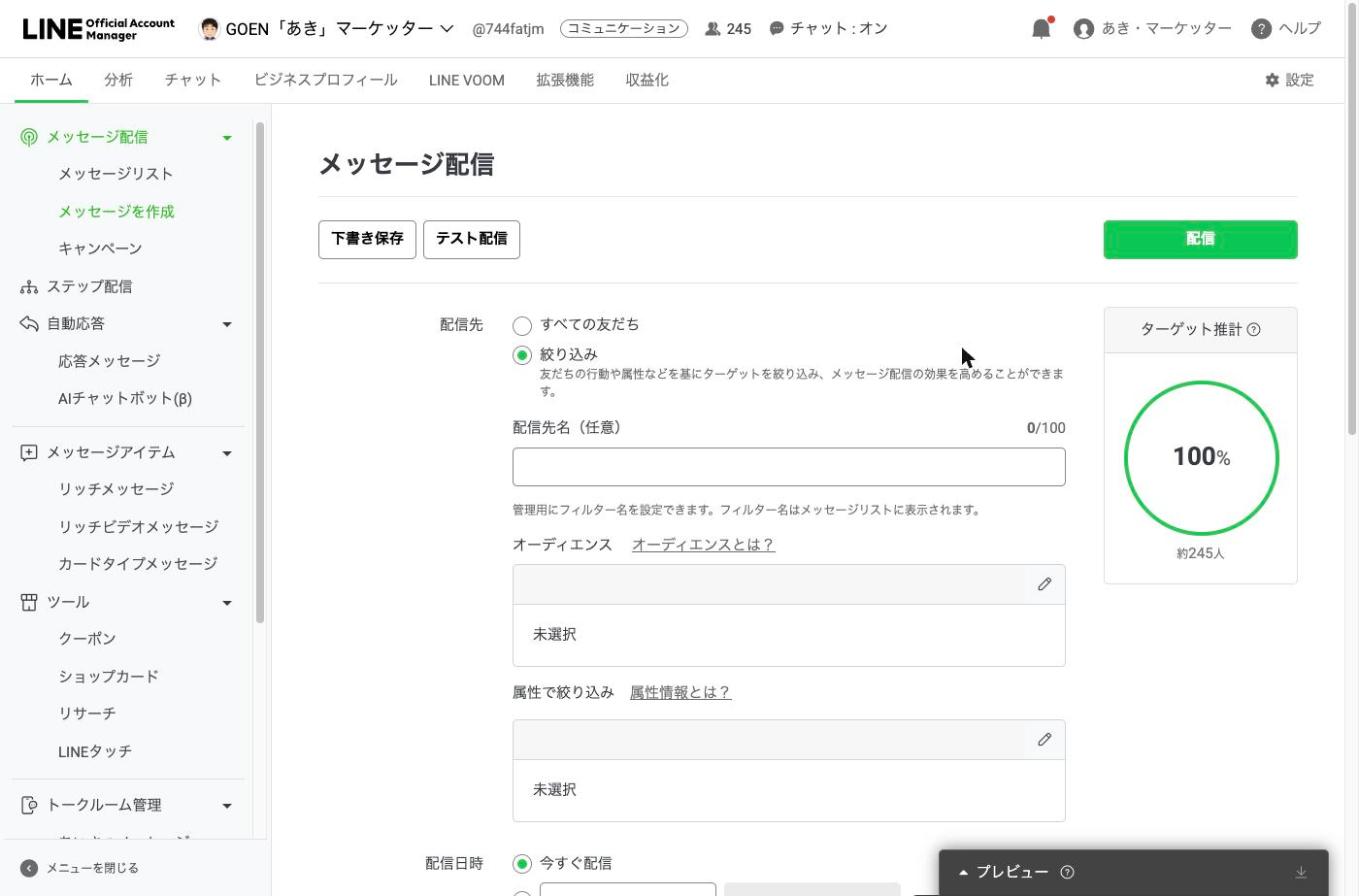Image resolution: width=1359 pixels, height=896 pixels.
Task: Open the ビジネスプロフィール tab
Action: point(325,80)
